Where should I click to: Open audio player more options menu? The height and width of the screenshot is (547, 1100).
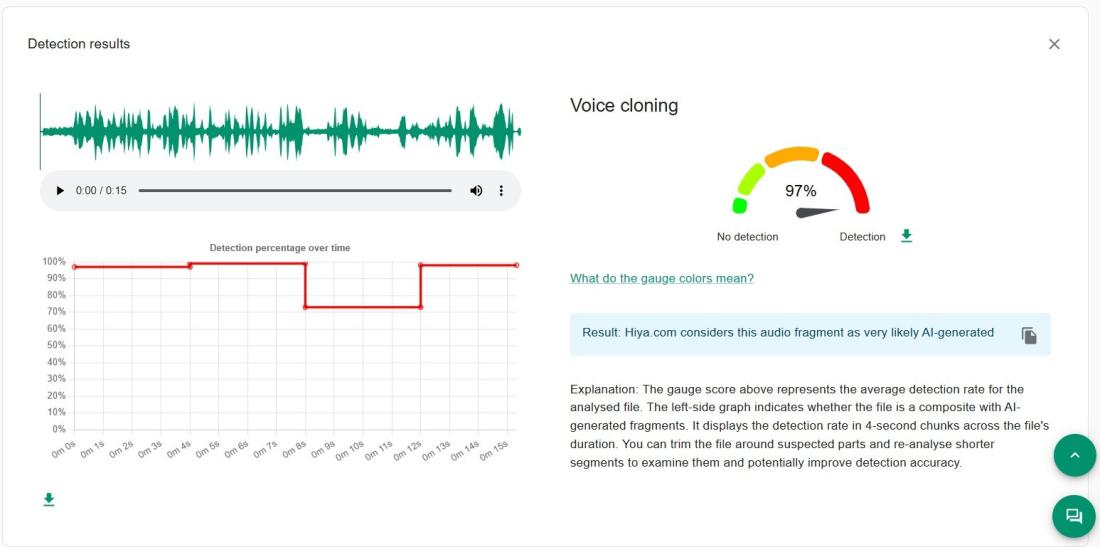[502, 191]
